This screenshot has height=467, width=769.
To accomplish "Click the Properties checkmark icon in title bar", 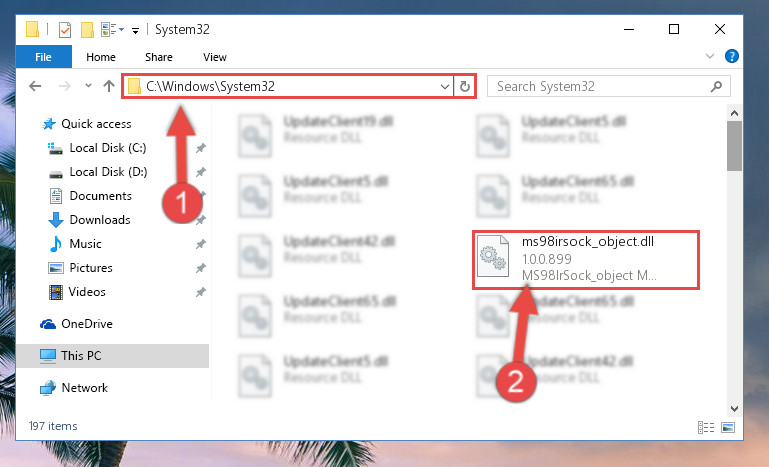I will coord(65,30).
